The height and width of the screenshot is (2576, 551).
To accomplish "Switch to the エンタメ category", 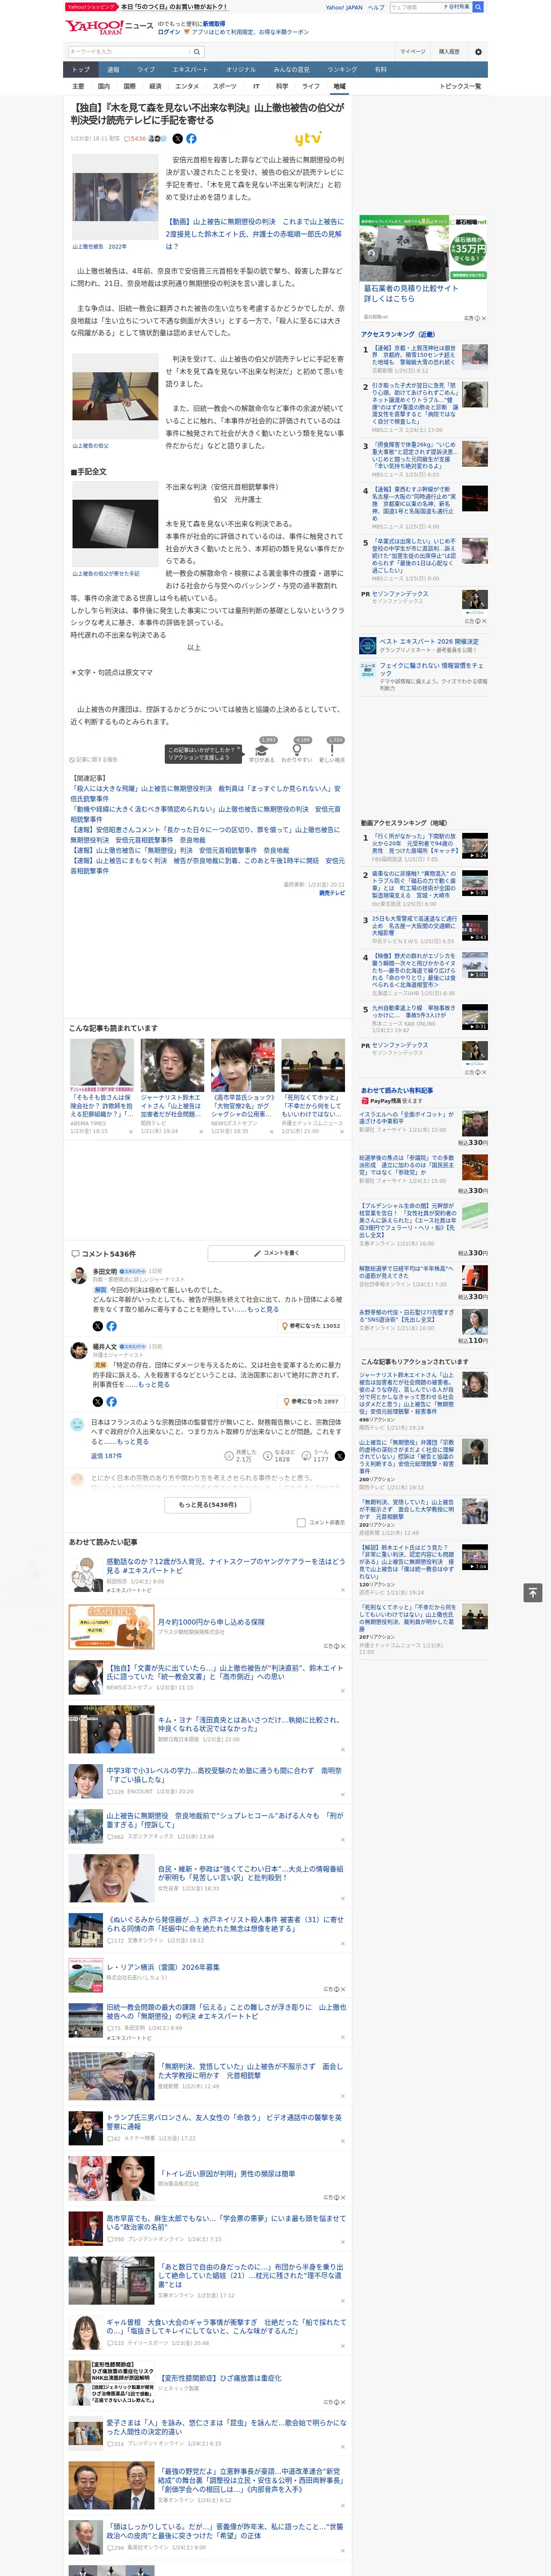I will click(187, 86).
